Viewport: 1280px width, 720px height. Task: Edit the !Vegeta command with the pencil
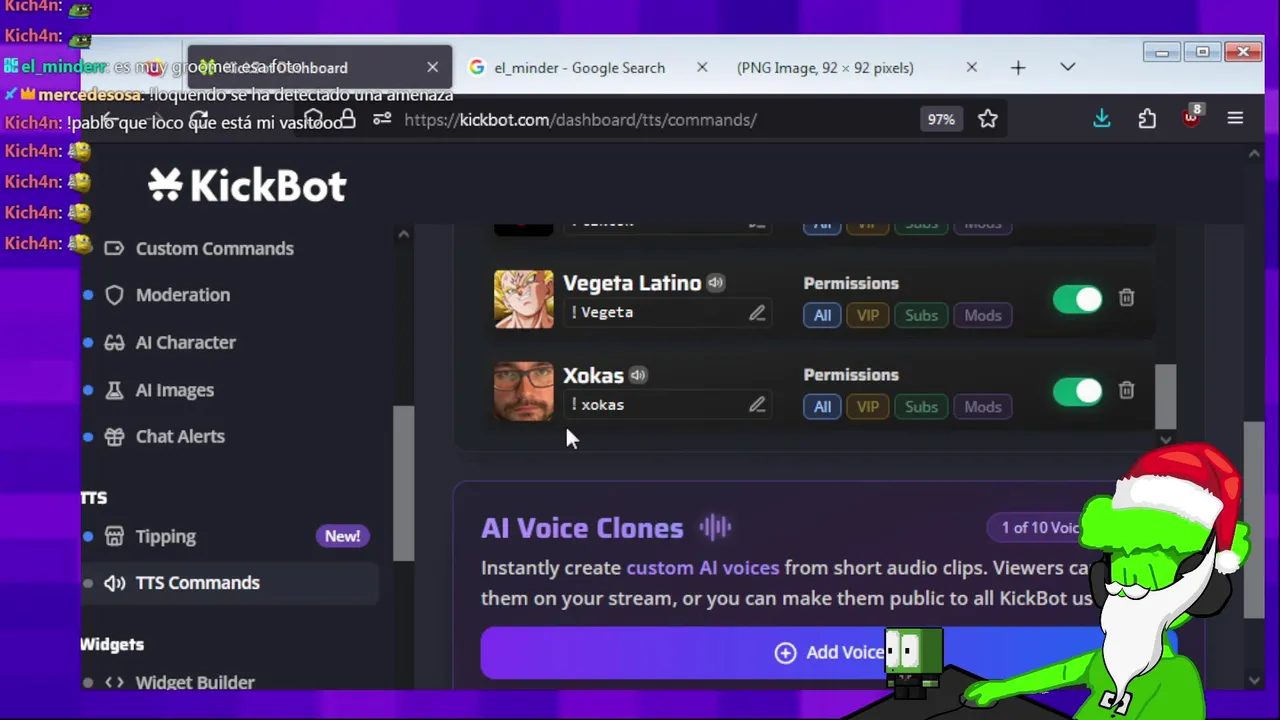coord(757,313)
